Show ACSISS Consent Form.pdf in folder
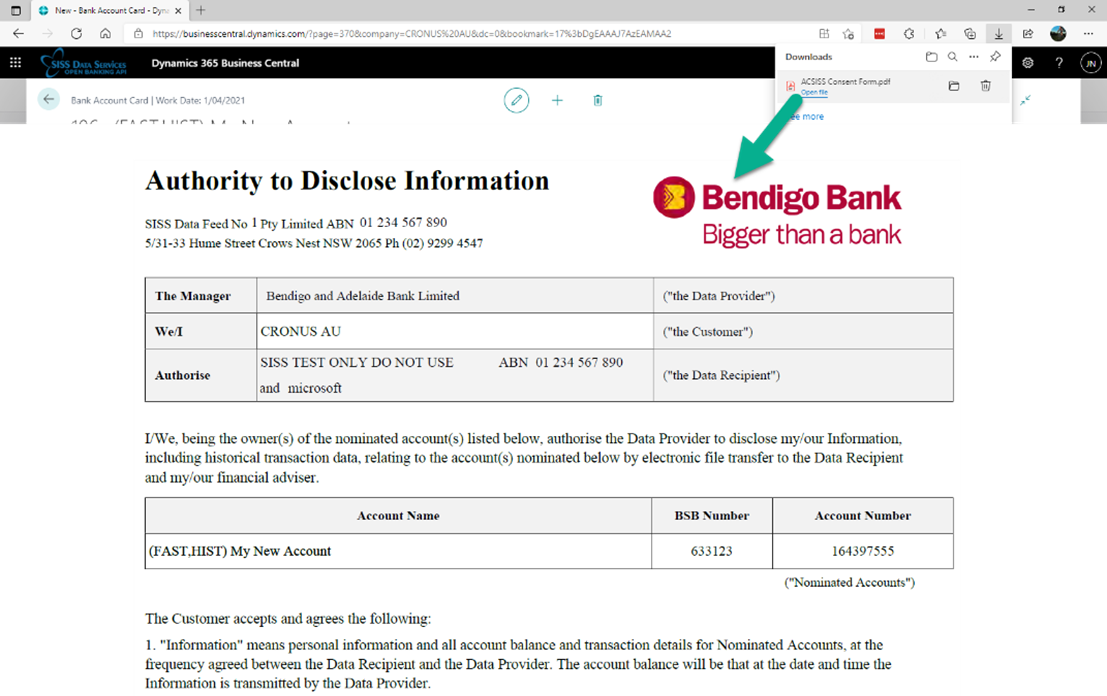 tap(954, 86)
